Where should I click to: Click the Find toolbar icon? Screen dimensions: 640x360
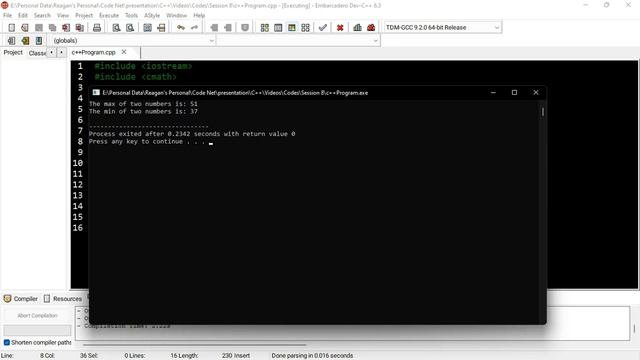coord(116,28)
